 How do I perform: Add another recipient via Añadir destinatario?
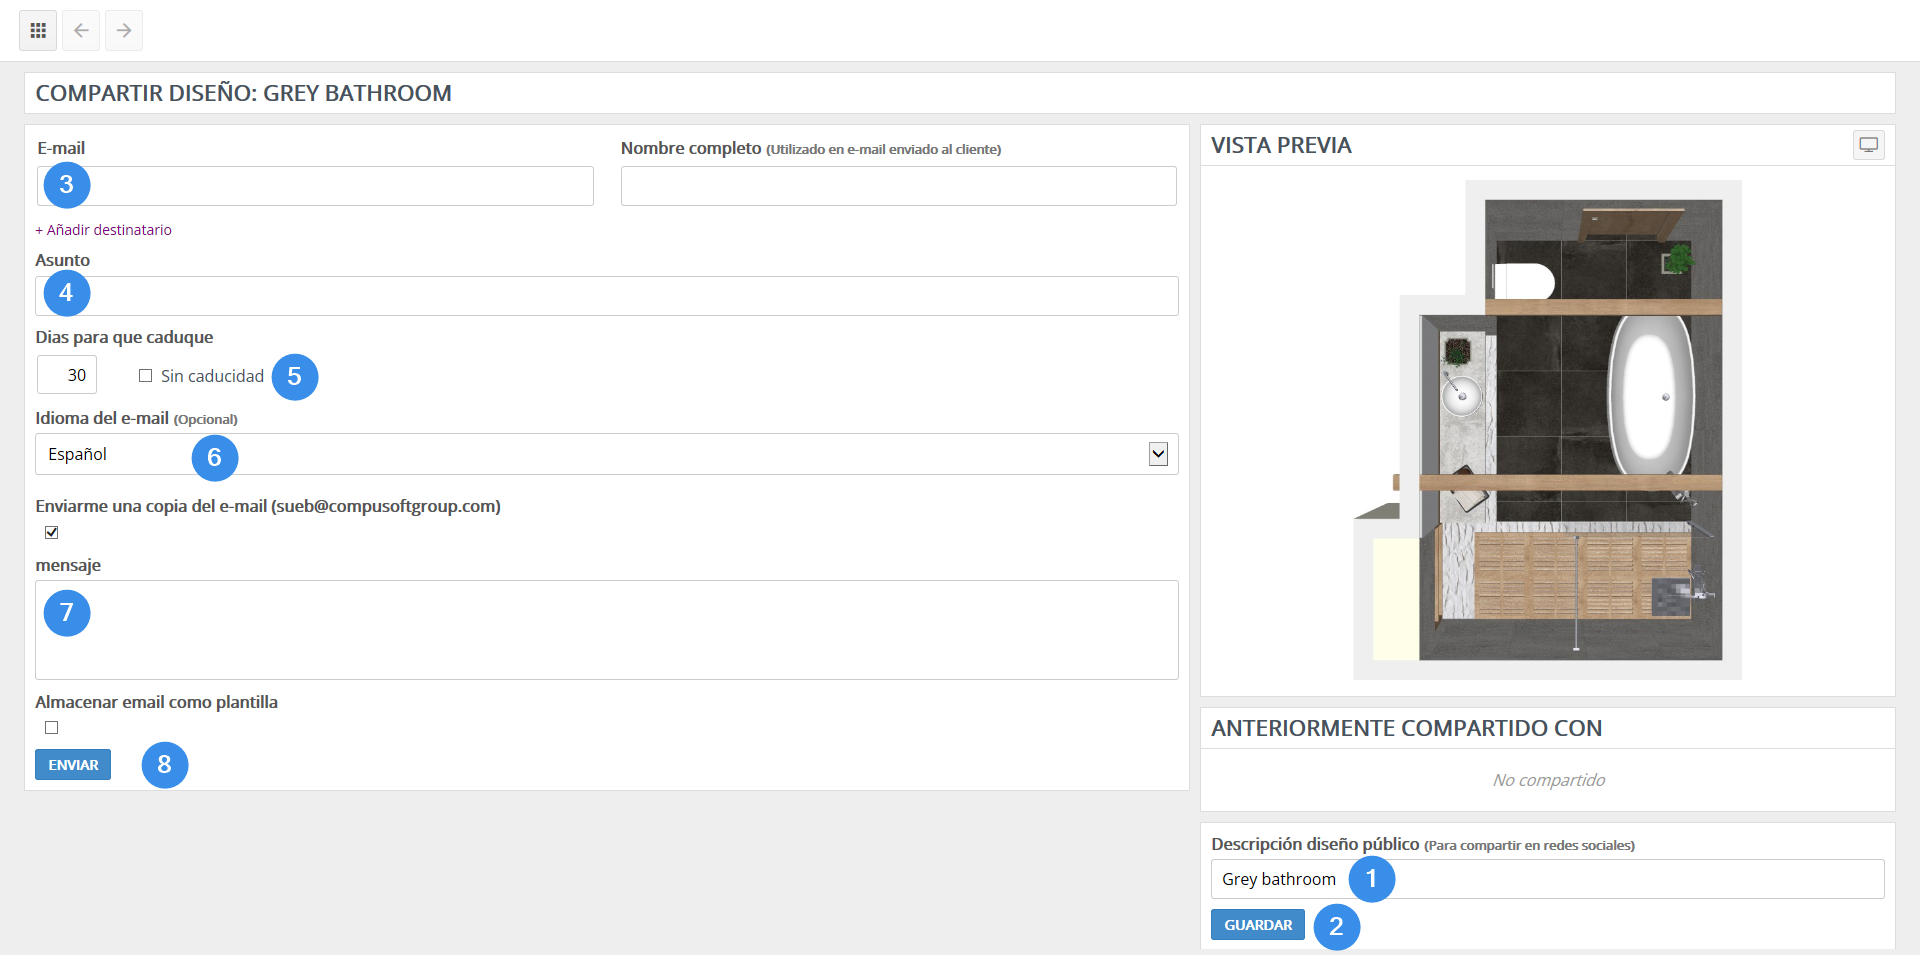pos(104,230)
